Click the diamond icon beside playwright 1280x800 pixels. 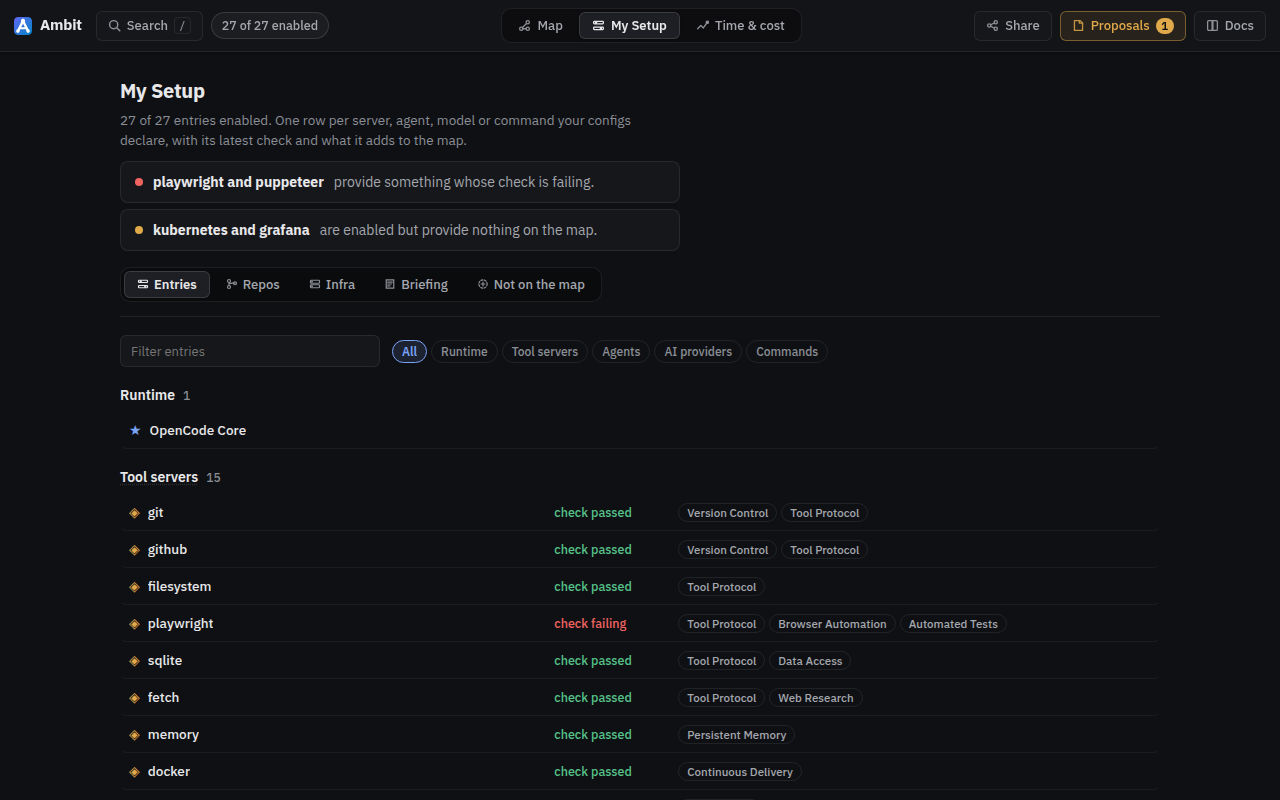[135, 624]
